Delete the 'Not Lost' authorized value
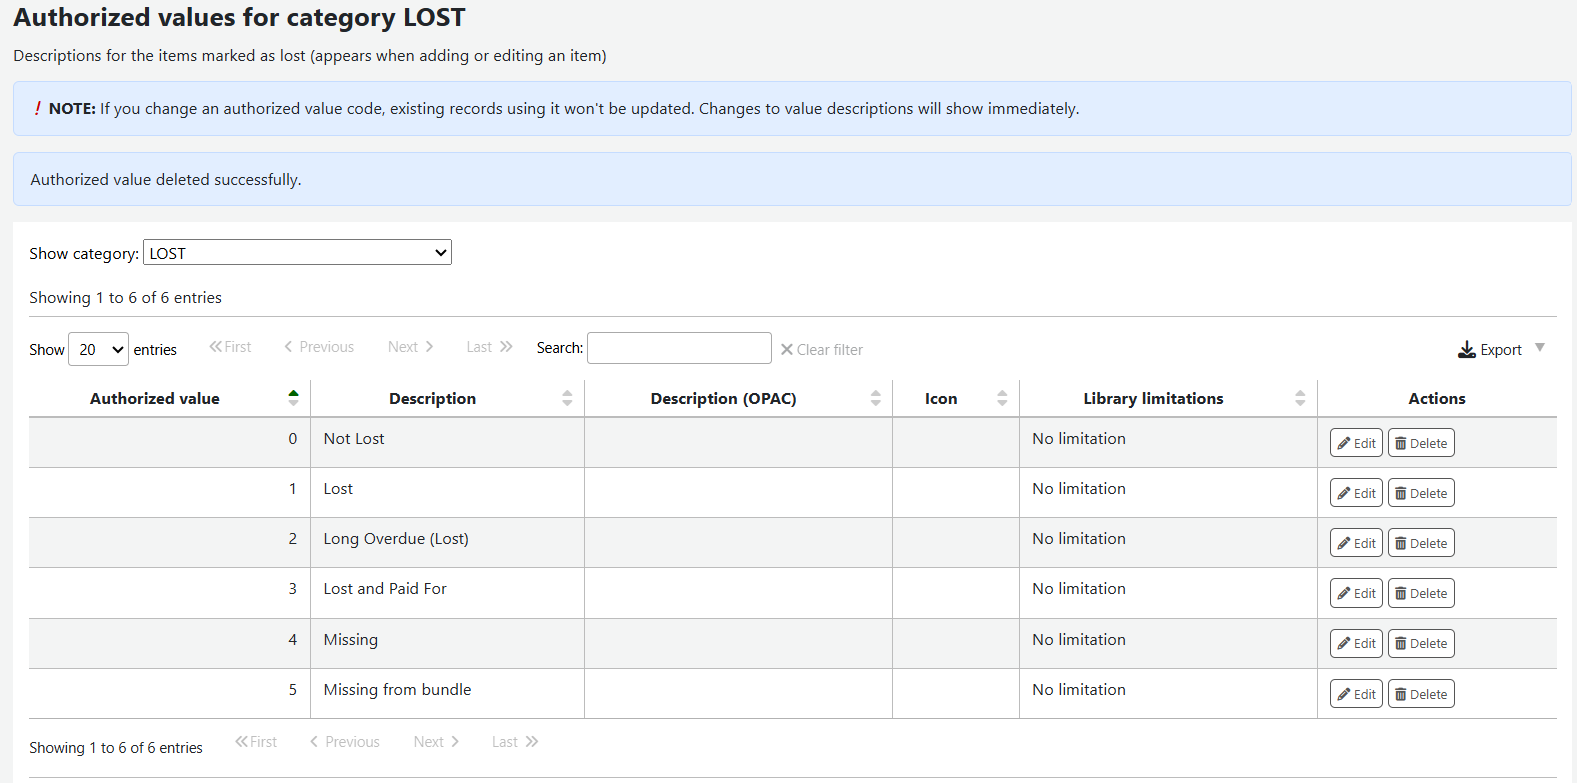 point(1420,443)
